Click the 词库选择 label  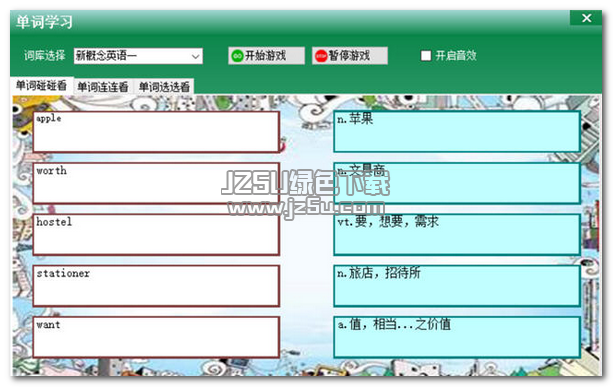click(x=45, y=56)
